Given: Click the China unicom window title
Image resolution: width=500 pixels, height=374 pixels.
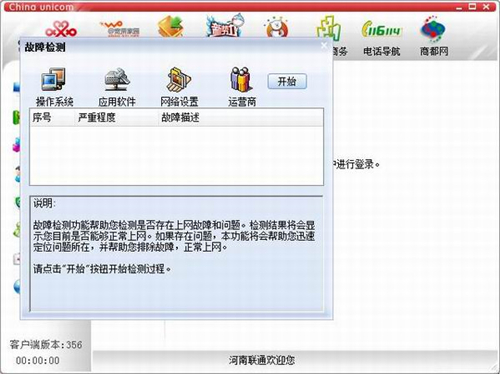Looking at the screenshot, I should pyautogui.click(x=41, y=7).
